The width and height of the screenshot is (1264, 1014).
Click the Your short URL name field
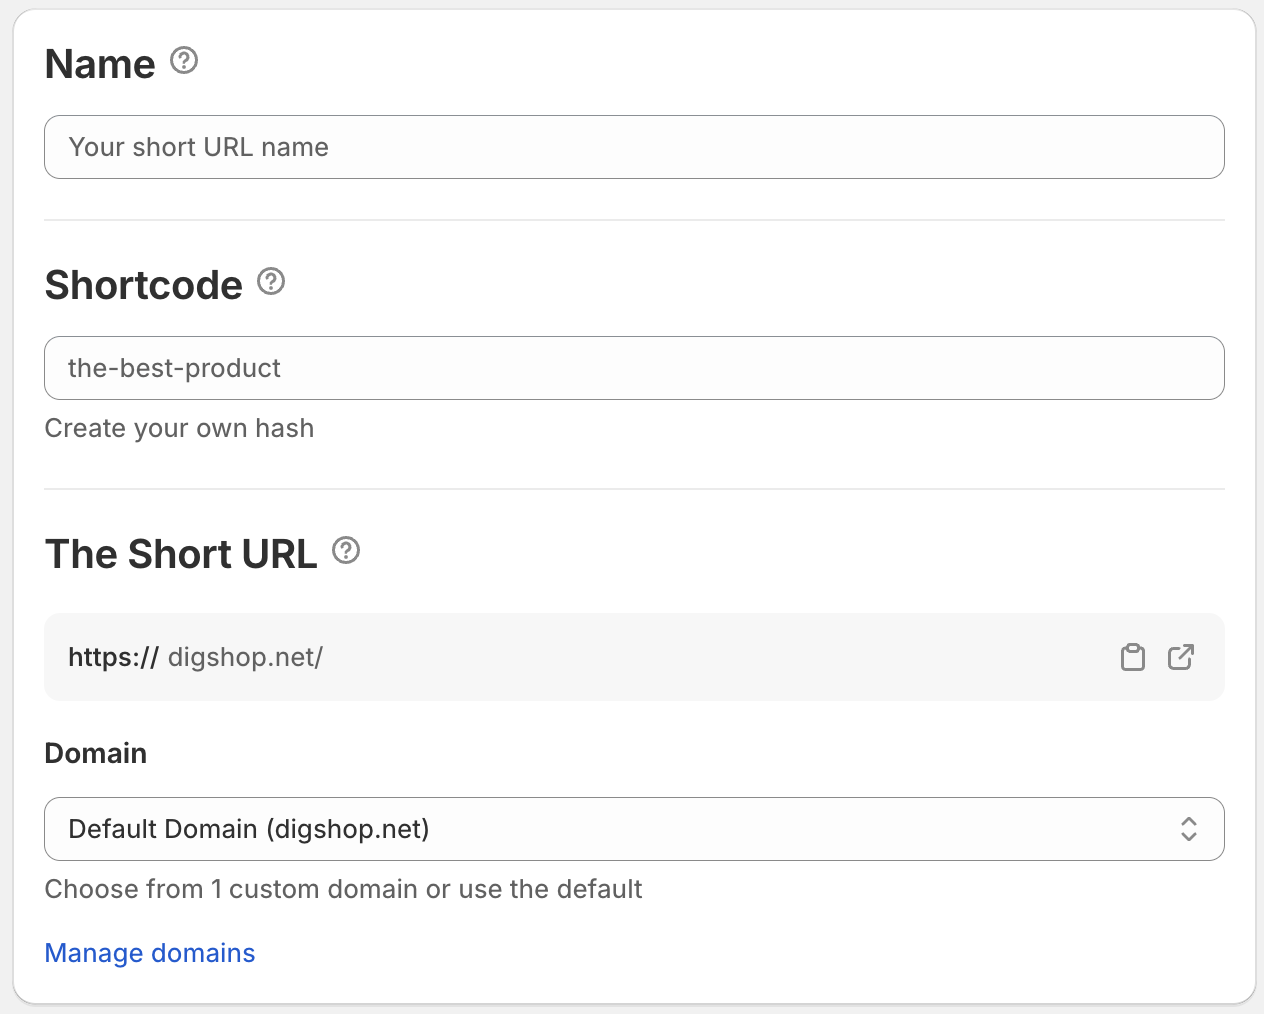tap(634, 147)
